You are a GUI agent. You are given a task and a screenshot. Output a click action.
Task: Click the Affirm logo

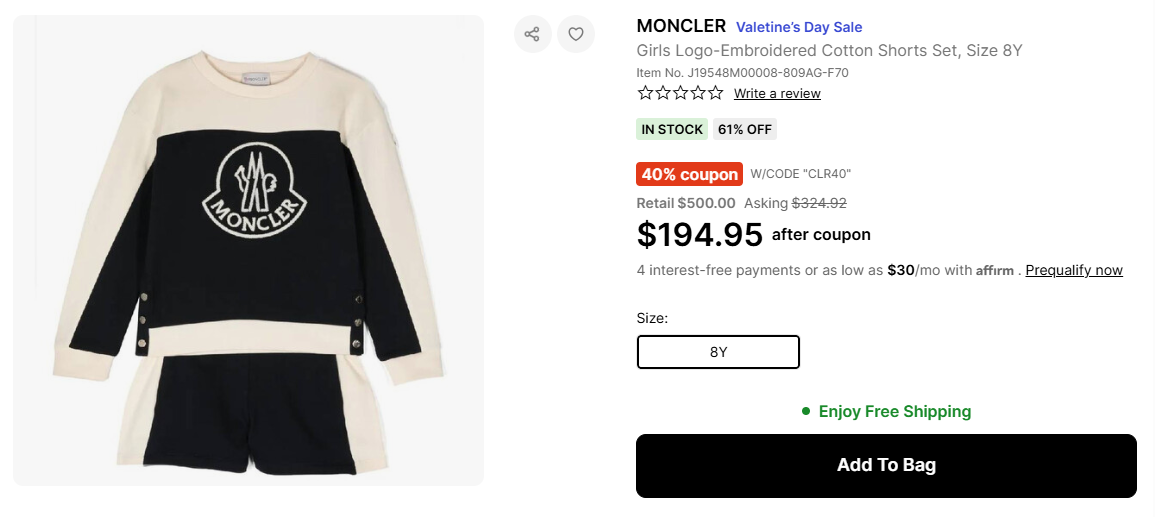(995, 270)
